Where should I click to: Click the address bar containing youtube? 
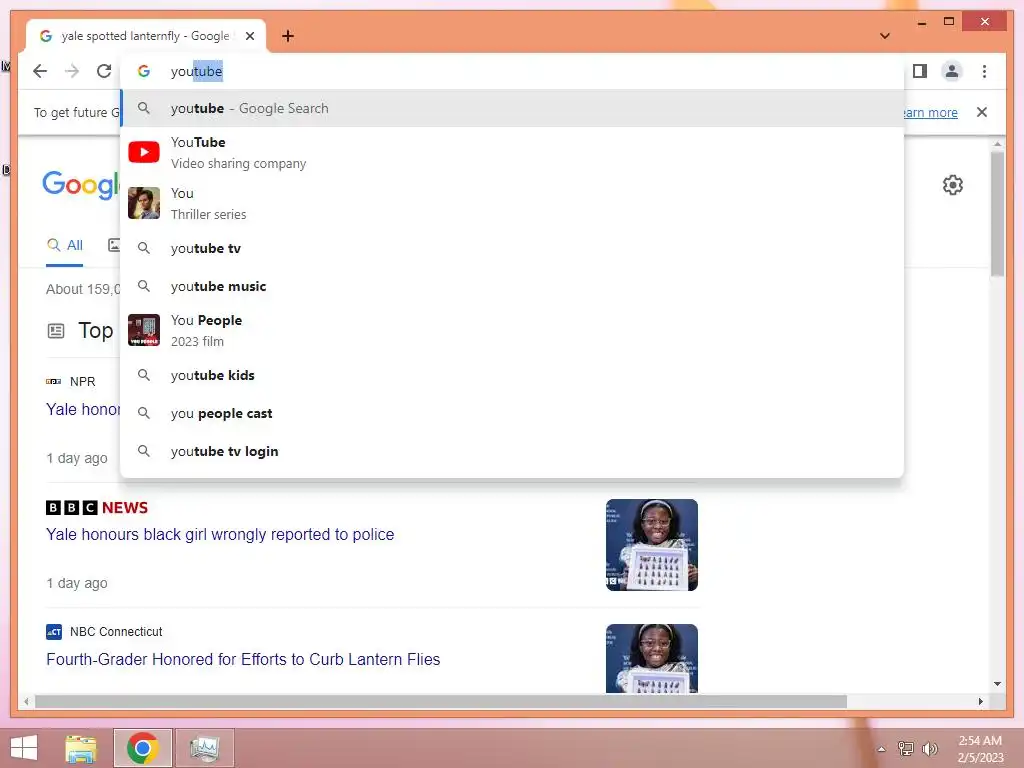pyautogui.click(x=513, y=71)
